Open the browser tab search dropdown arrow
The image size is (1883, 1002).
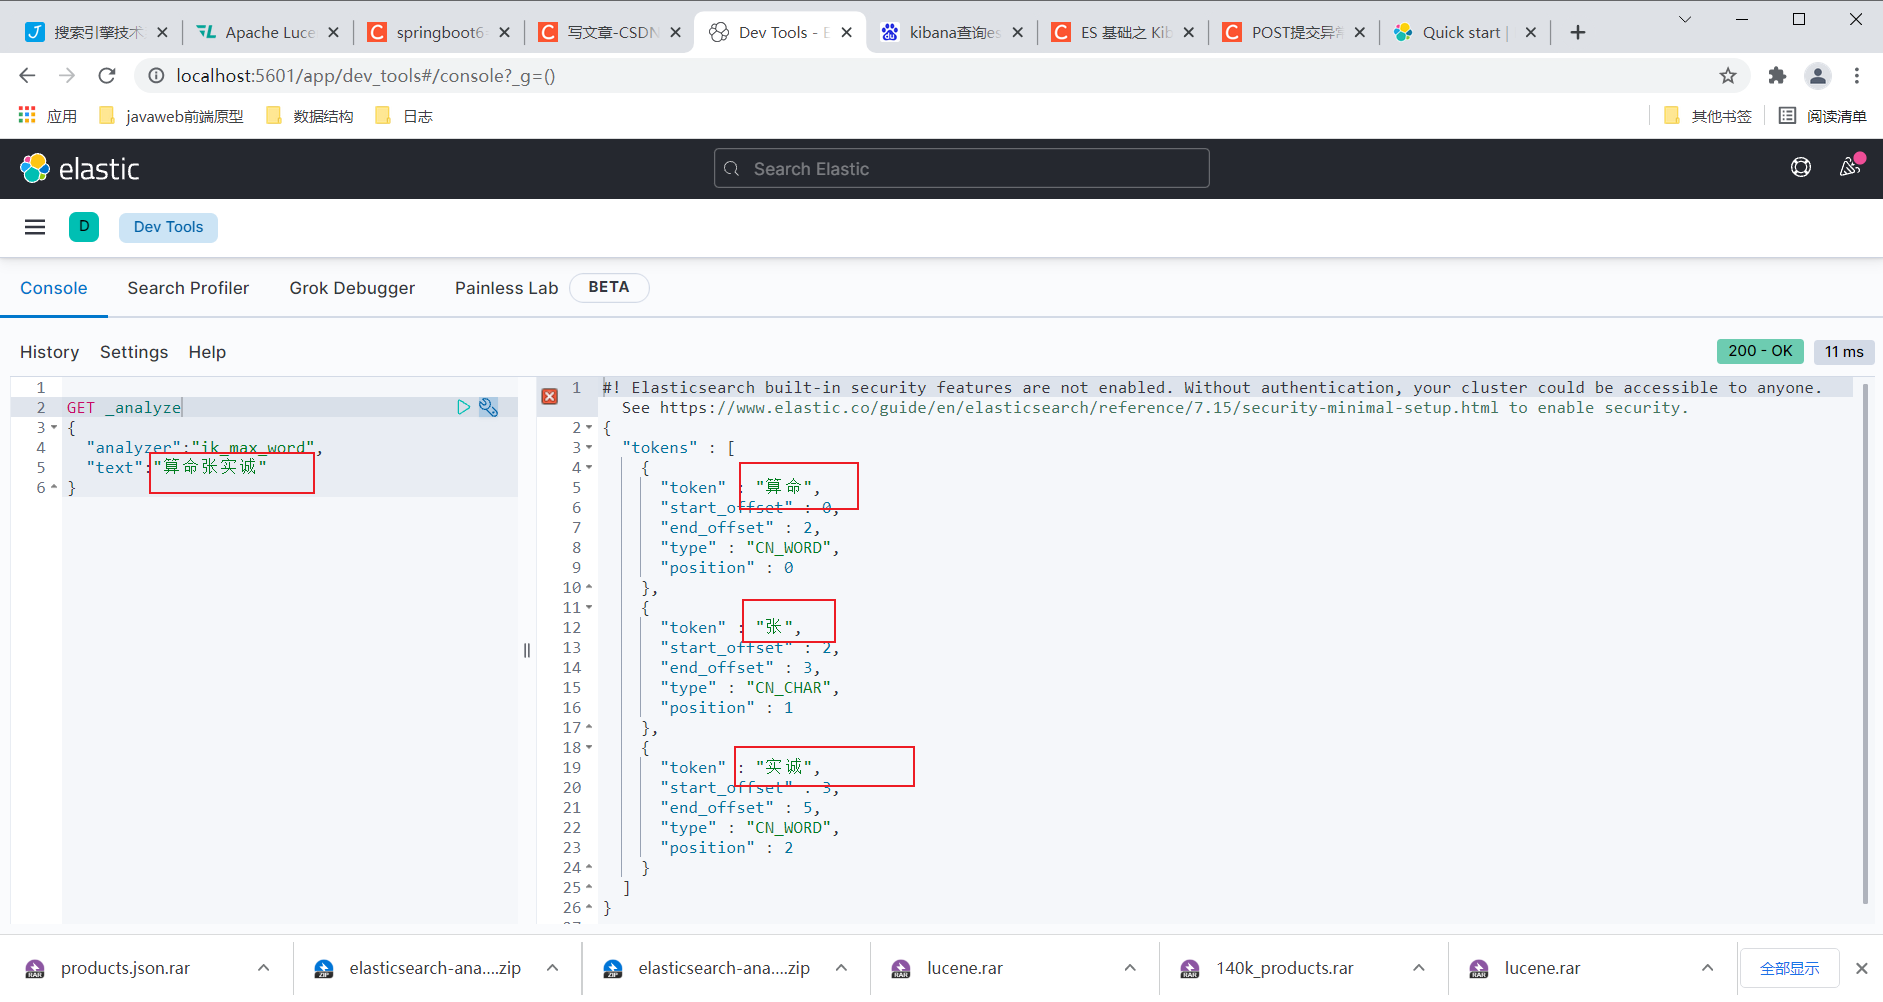1685,19
